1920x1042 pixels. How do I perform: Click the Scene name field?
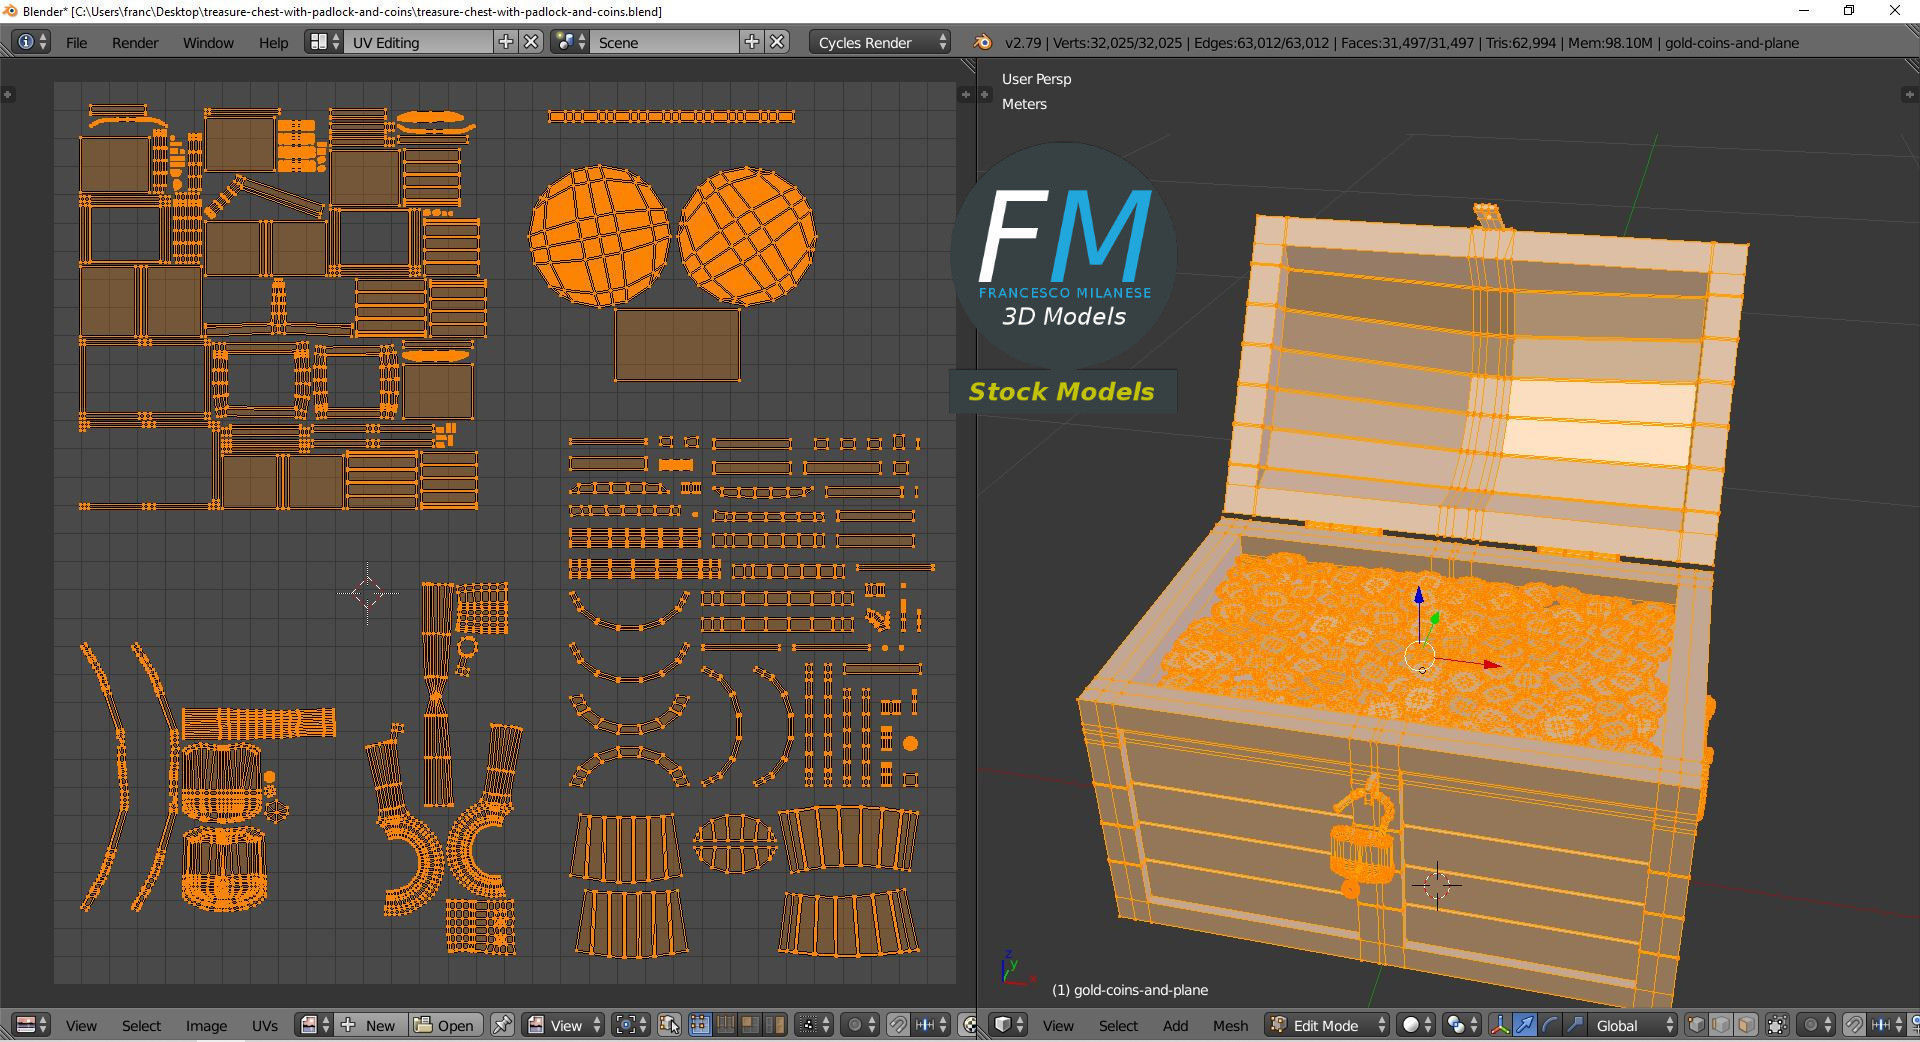(665, 42)
